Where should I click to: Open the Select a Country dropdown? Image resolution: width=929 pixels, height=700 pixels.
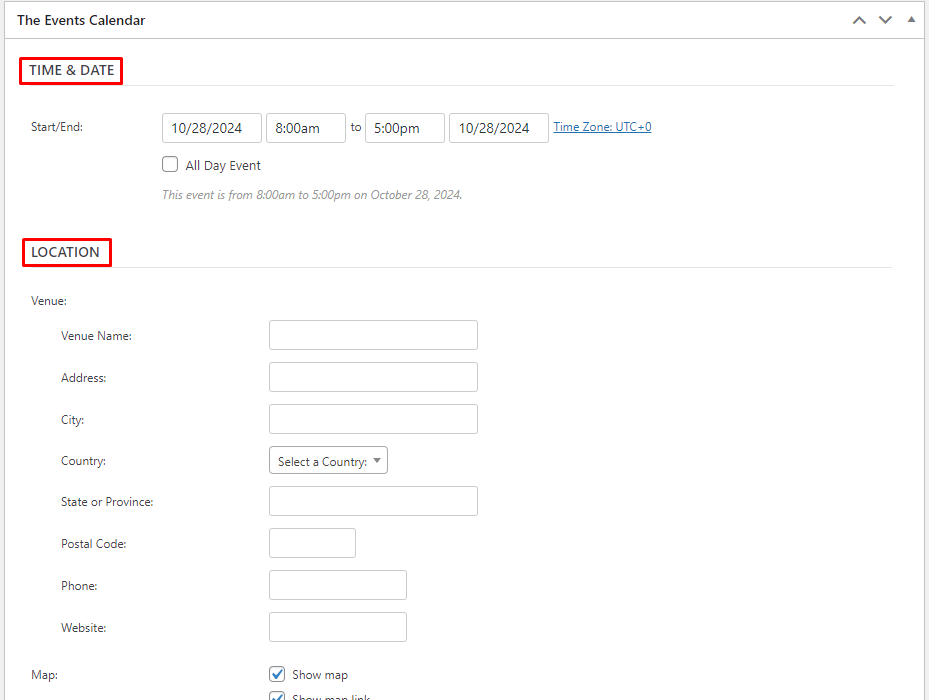coord(328,461)
